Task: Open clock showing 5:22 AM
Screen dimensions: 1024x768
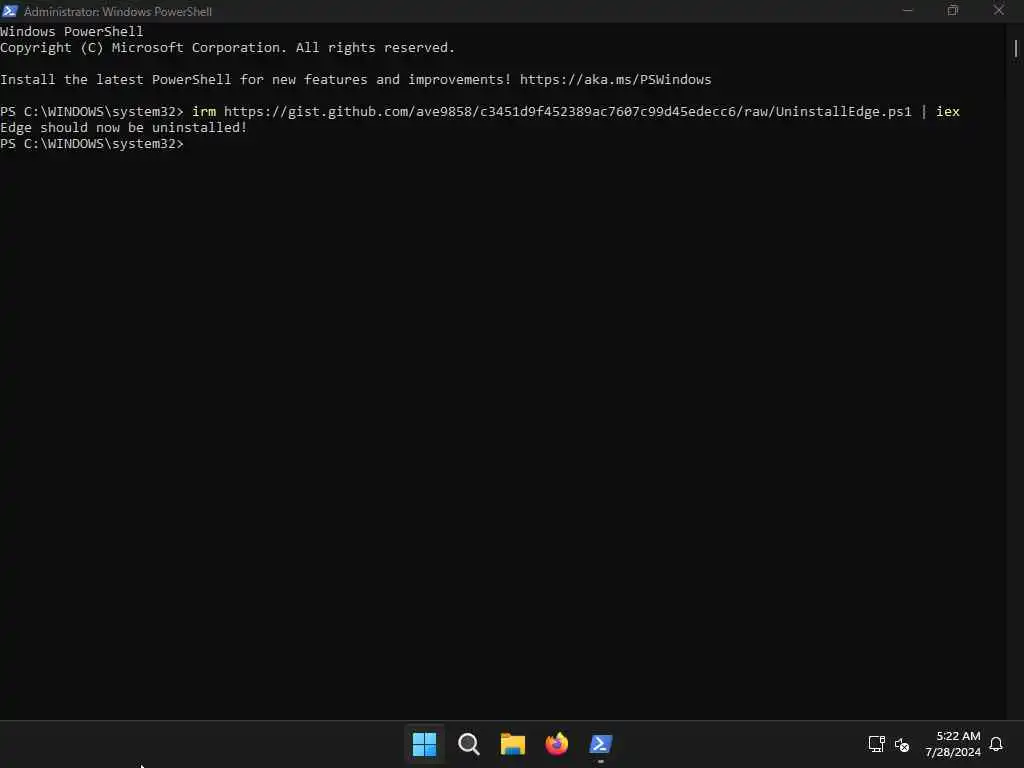Action: (958, 736)
